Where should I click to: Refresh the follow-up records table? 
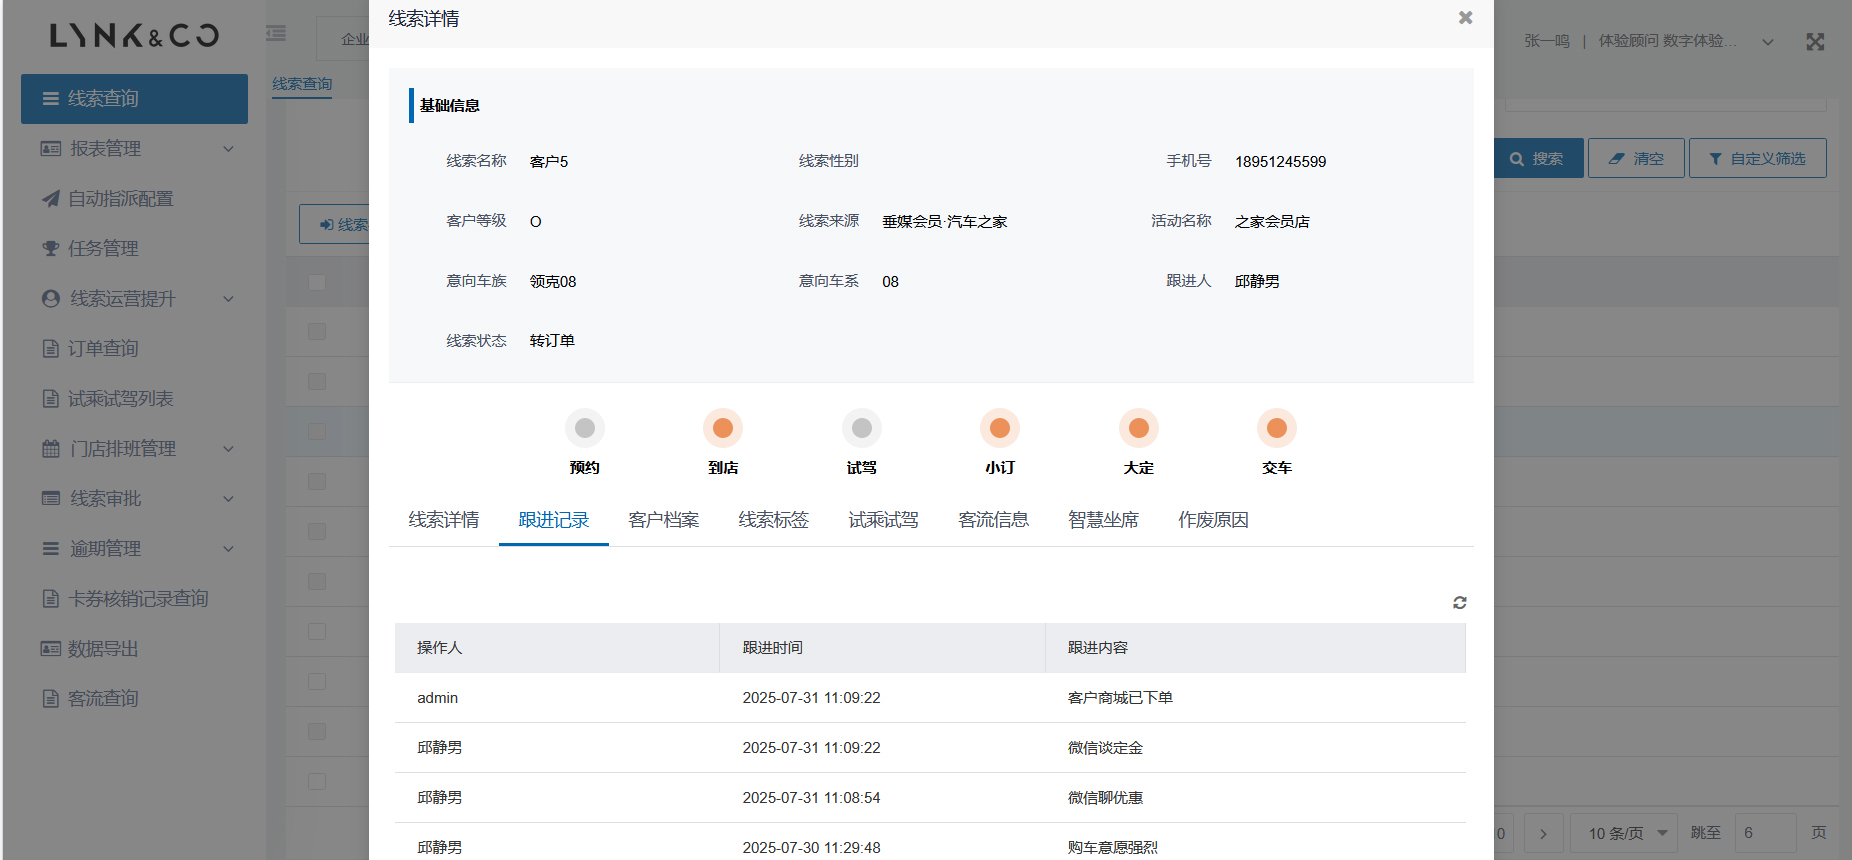point(1460,603)
